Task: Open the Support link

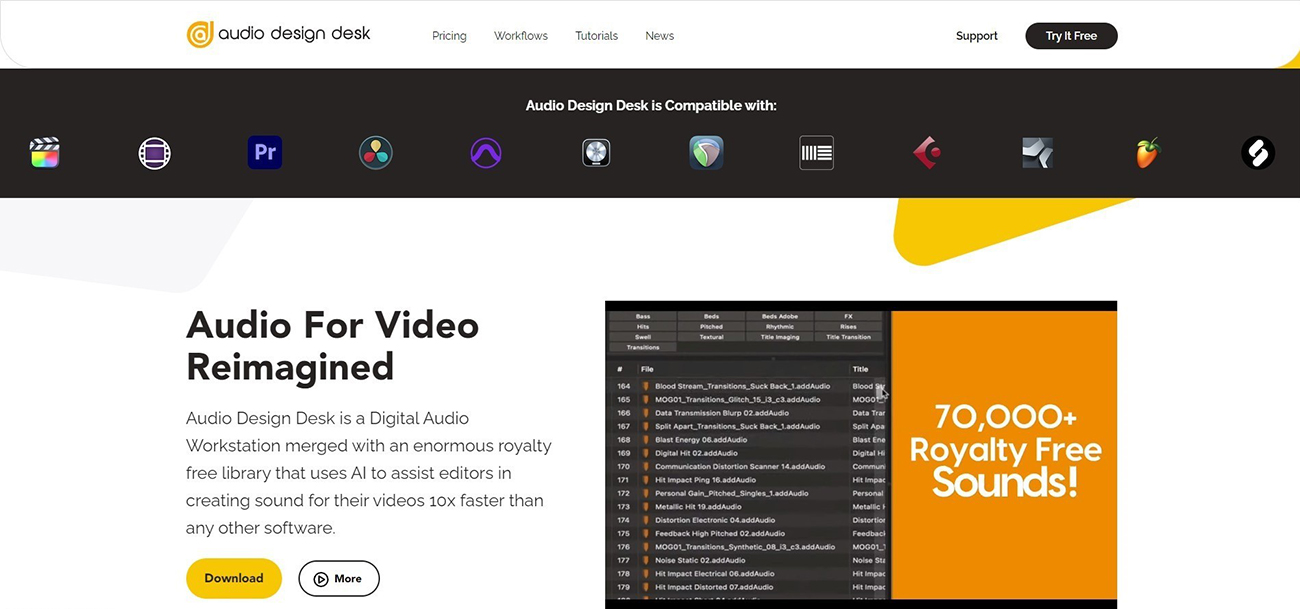Action: pos(976,36)
